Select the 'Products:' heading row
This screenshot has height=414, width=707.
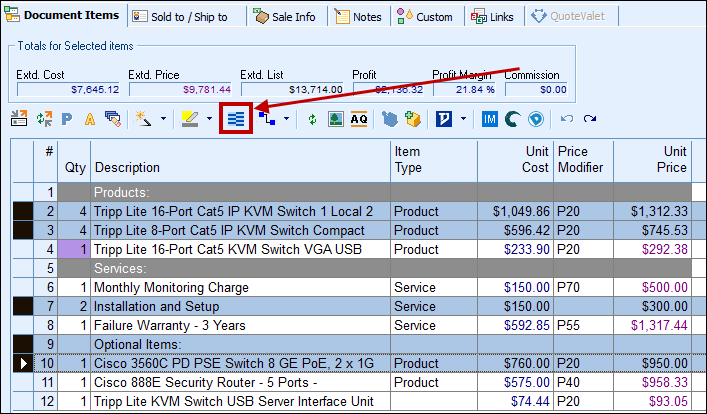click(x=352, y=192)
